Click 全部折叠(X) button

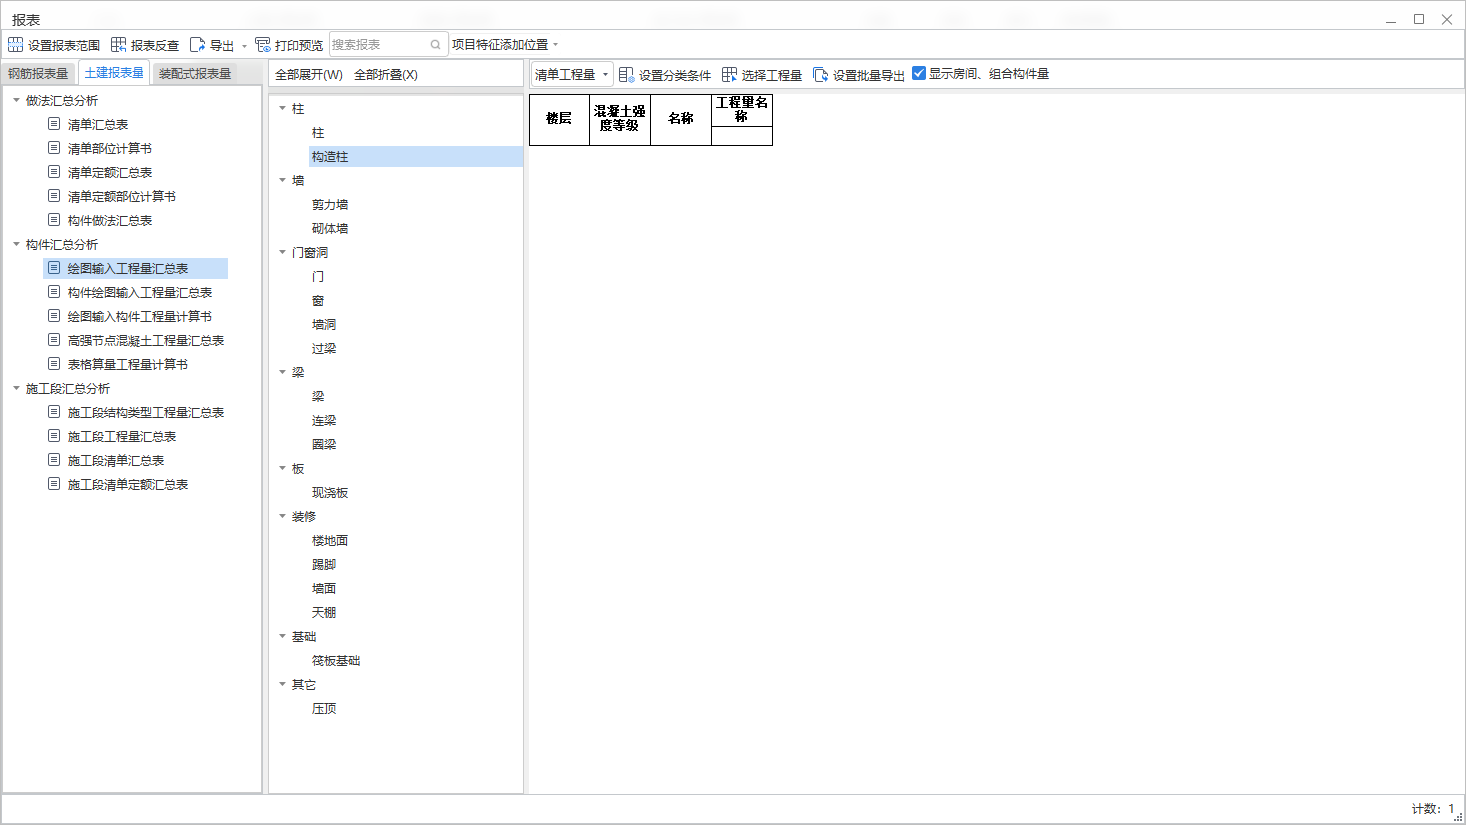click(x=386, y=75)
